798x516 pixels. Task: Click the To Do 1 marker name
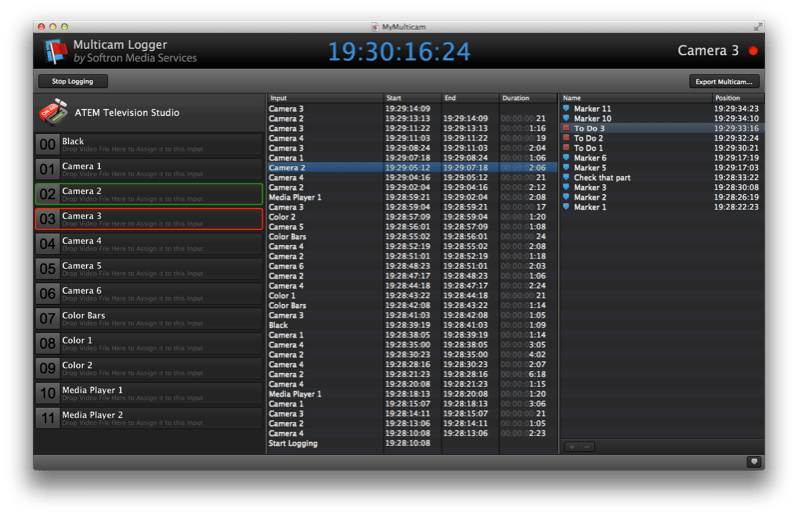point(588,148)
